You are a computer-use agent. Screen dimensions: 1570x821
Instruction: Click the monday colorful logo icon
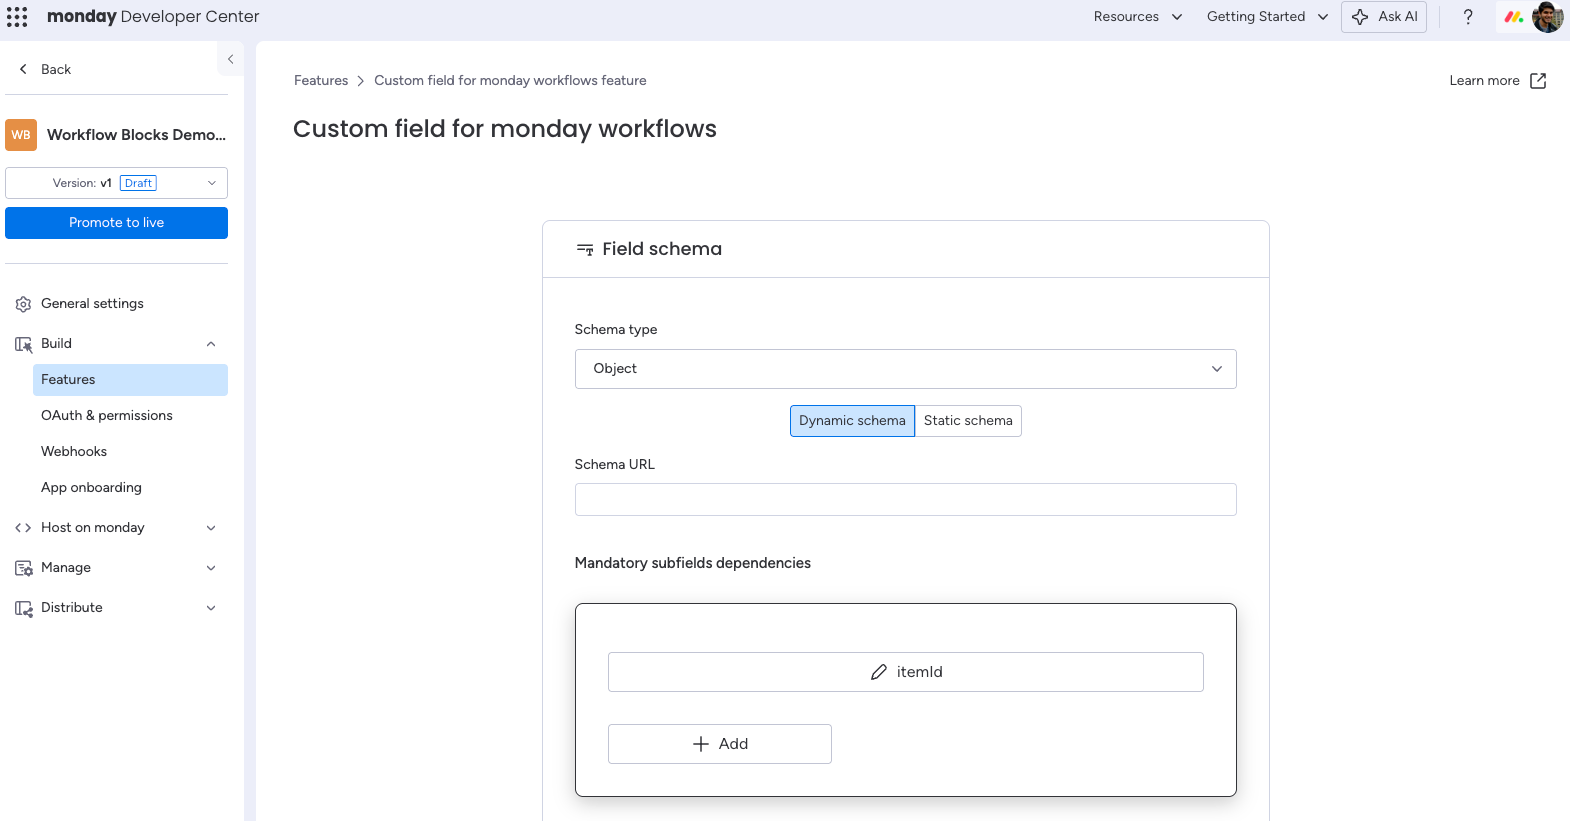[x=1514, y=17]
